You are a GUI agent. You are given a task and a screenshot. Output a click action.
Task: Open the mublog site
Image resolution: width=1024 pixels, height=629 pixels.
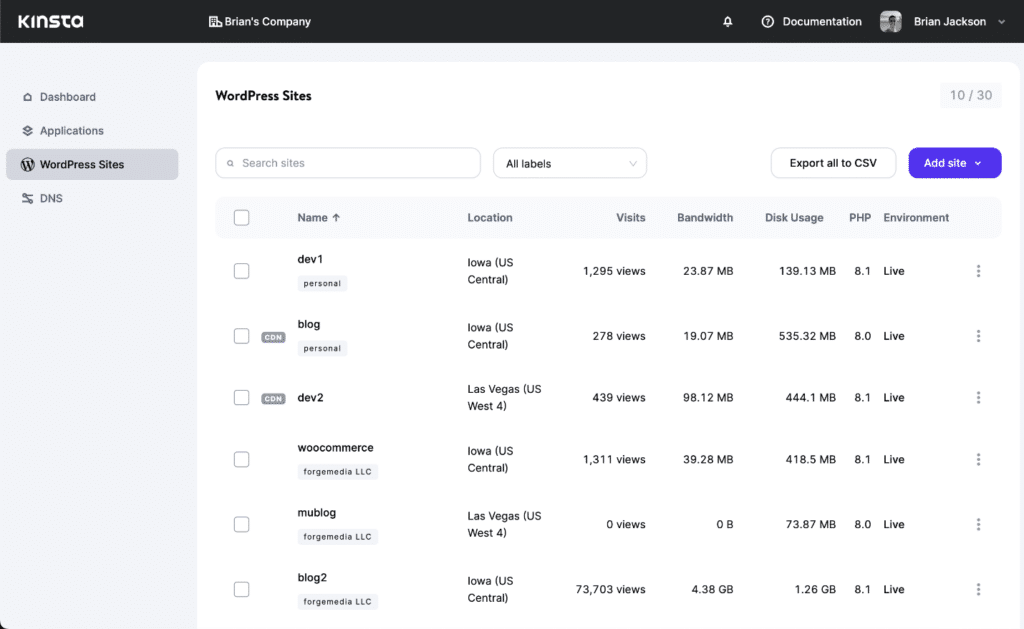(317, 513)
